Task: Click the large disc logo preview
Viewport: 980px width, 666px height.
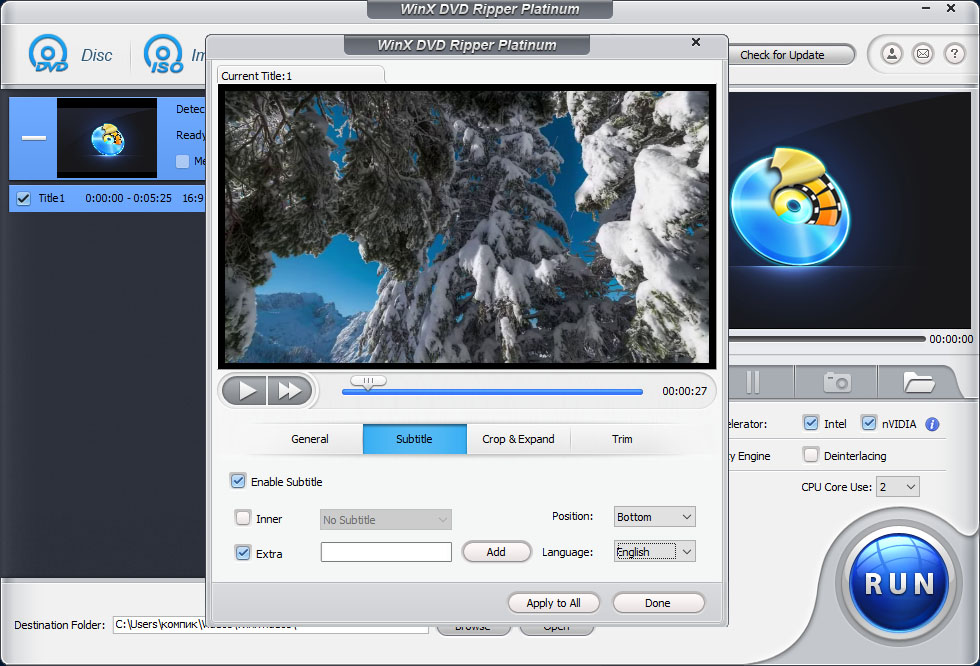Action: pos(791,207)
